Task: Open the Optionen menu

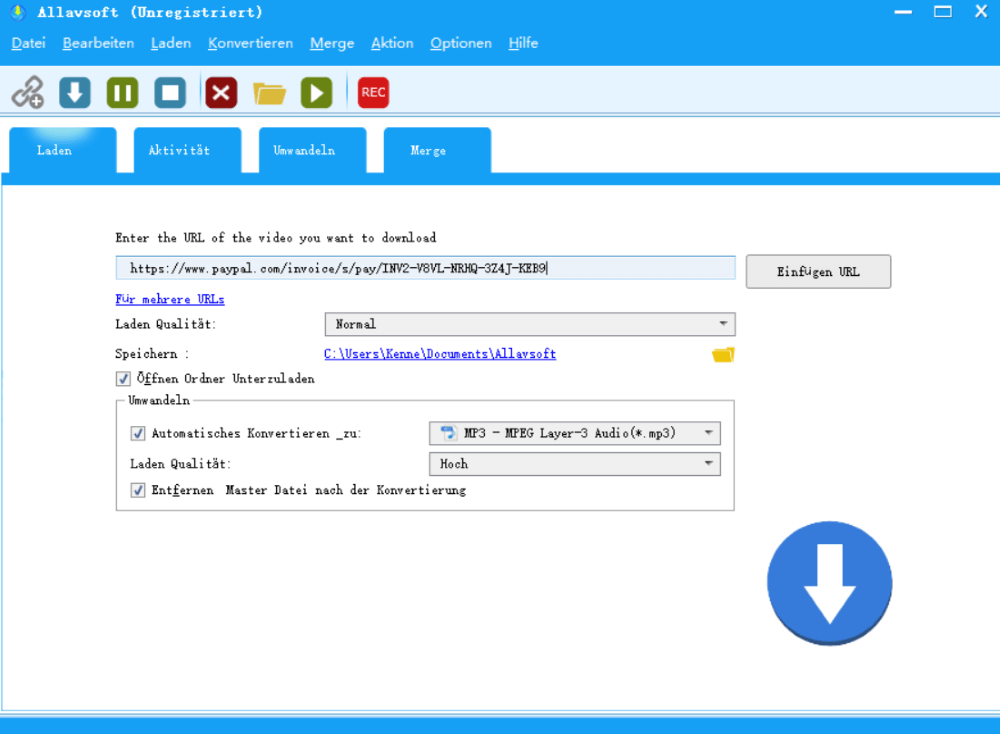Action: point(461,43)
